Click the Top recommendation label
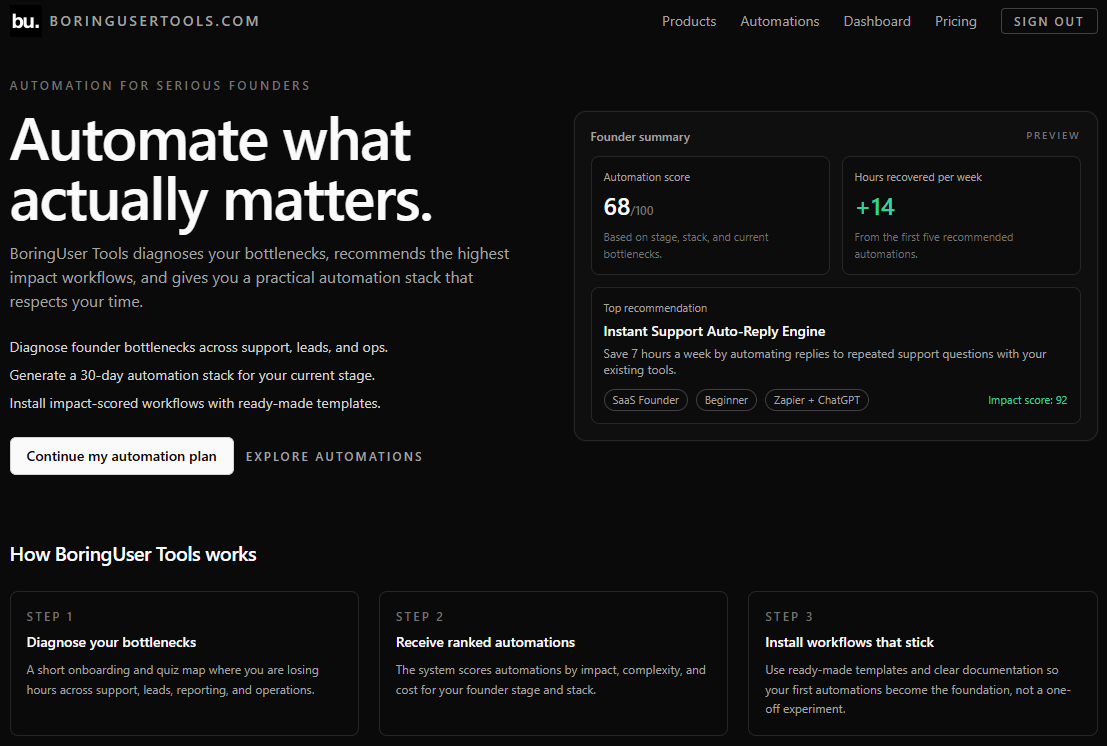This screenshot has height=746, width=1107. pyautogui.click(x=655, y=308)
